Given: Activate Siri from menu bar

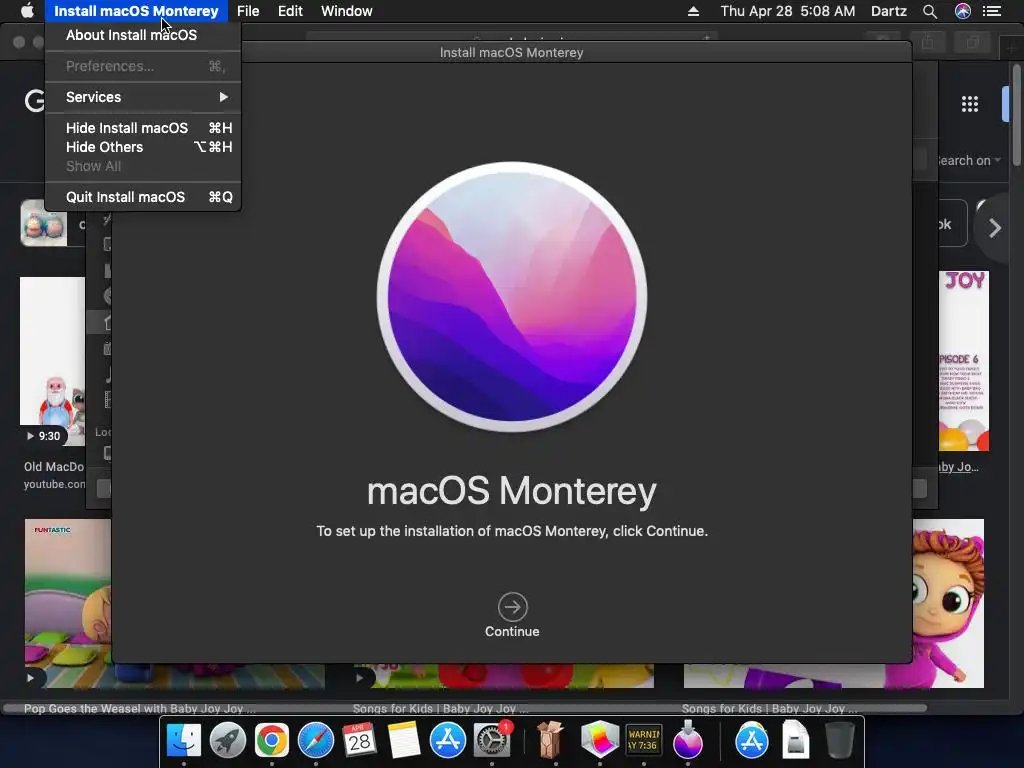Looking at the screenshot, I should pos(963,11).
